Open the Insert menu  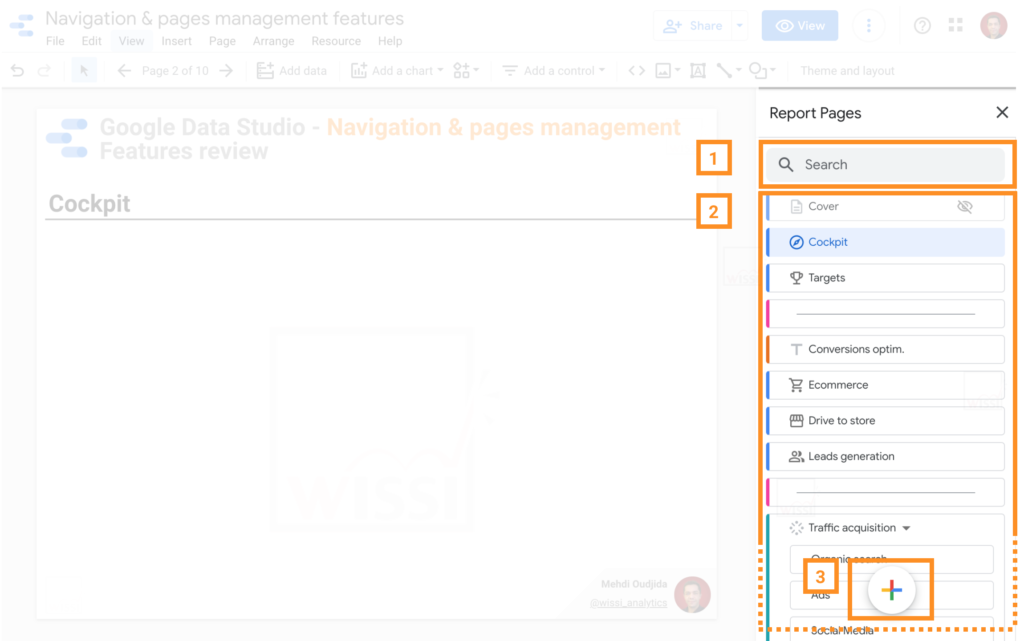pos(176,41)
